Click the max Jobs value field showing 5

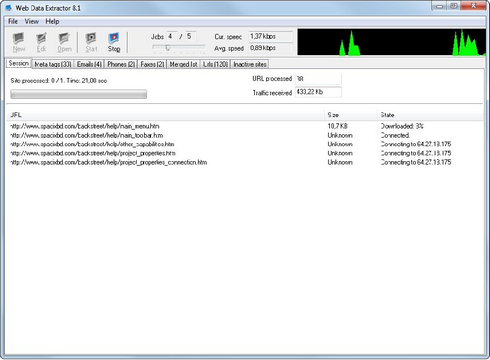(191, 36)
